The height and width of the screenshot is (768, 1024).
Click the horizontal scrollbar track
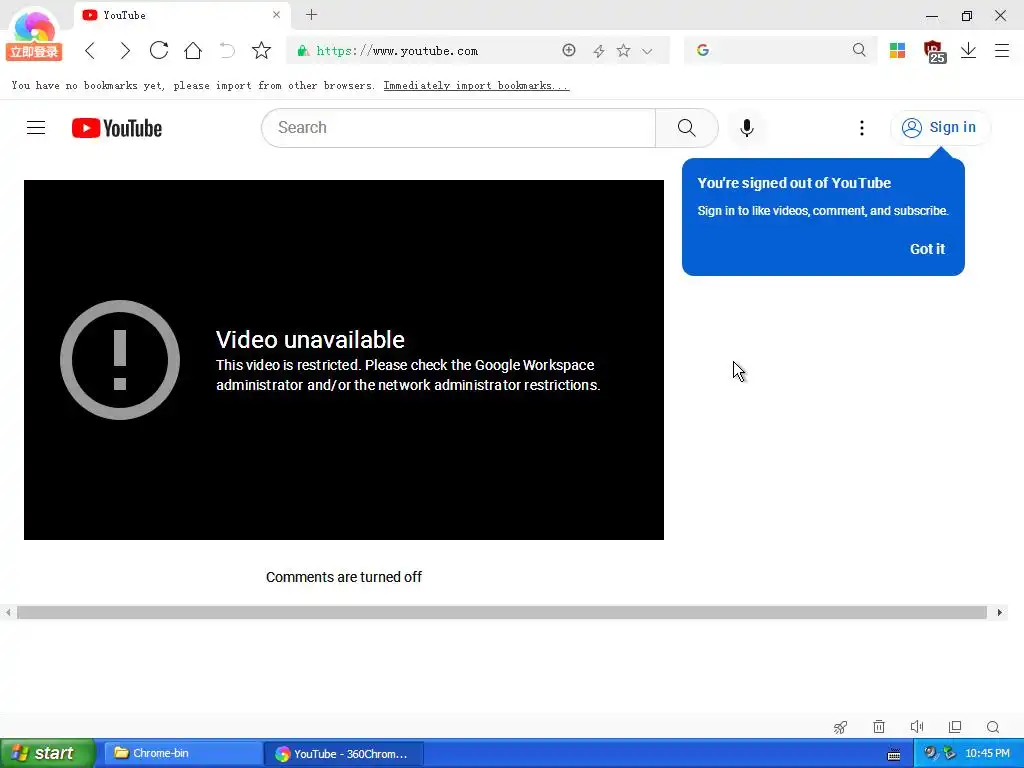coord(502,613)
